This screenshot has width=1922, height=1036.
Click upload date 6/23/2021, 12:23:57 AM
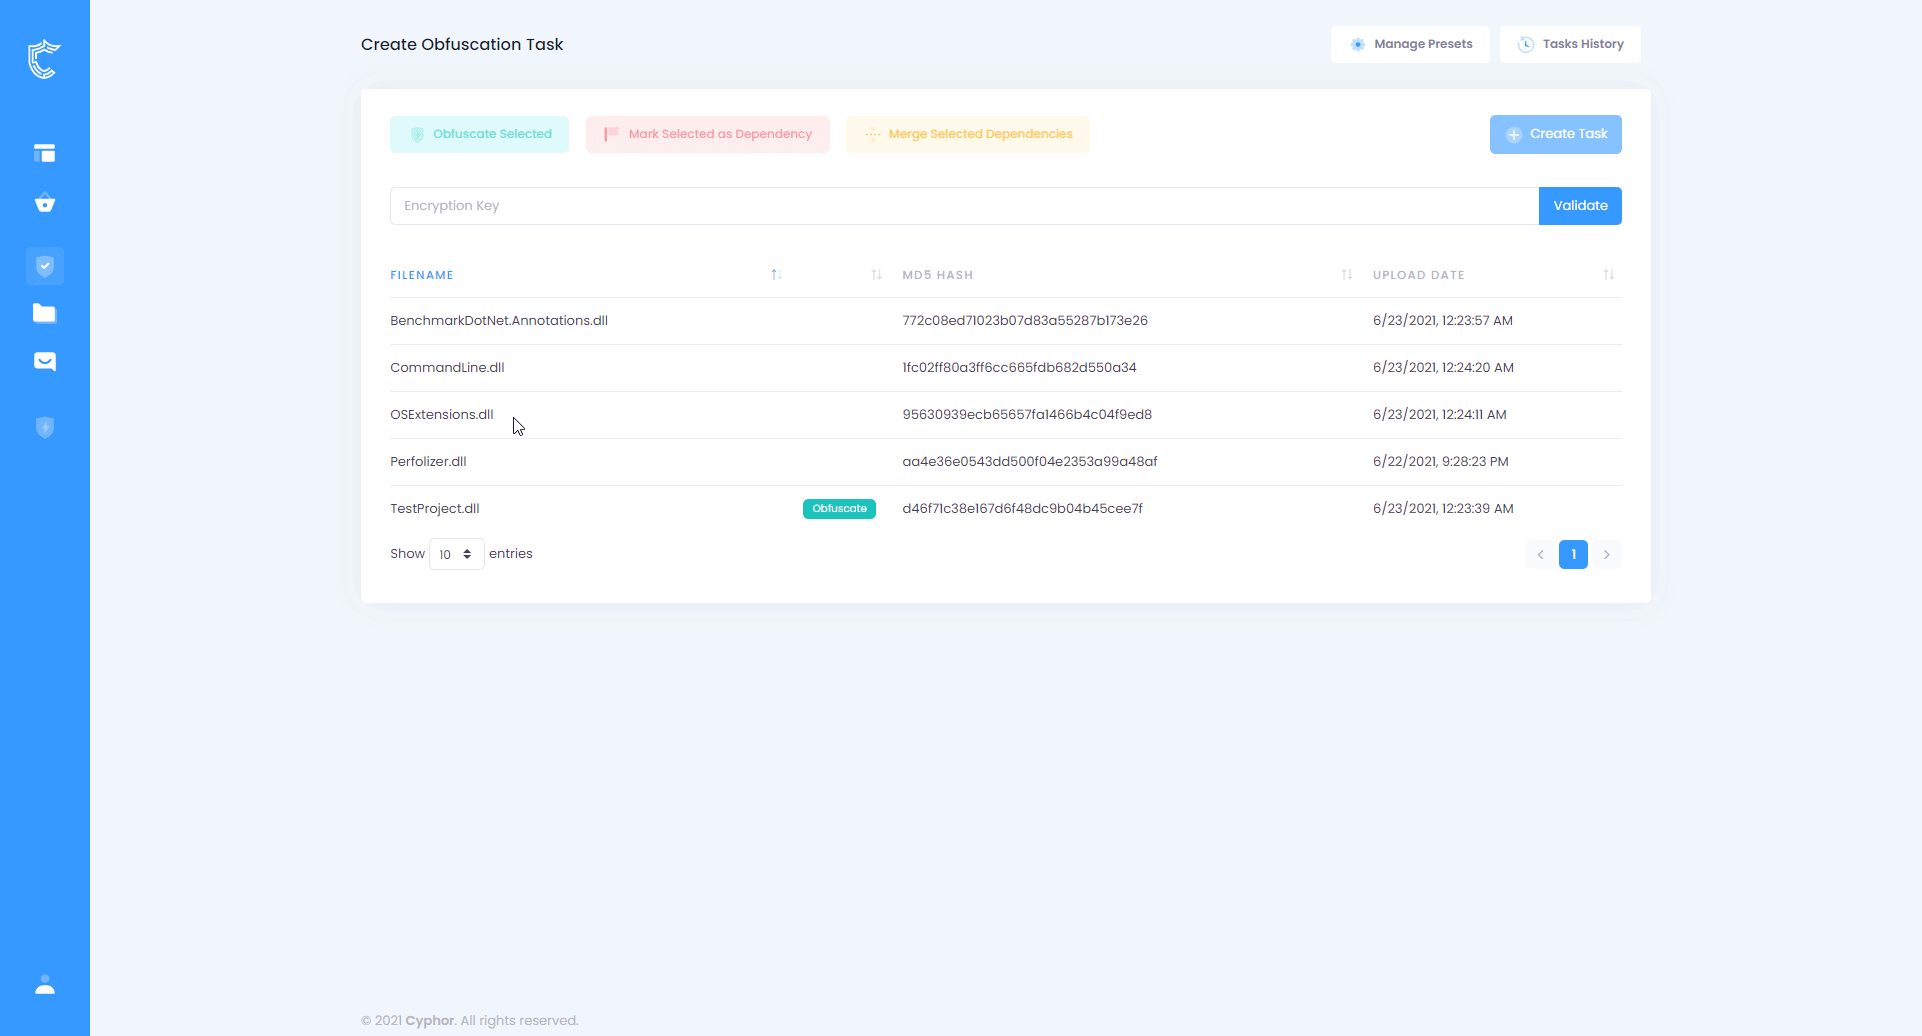point(1443,321)
